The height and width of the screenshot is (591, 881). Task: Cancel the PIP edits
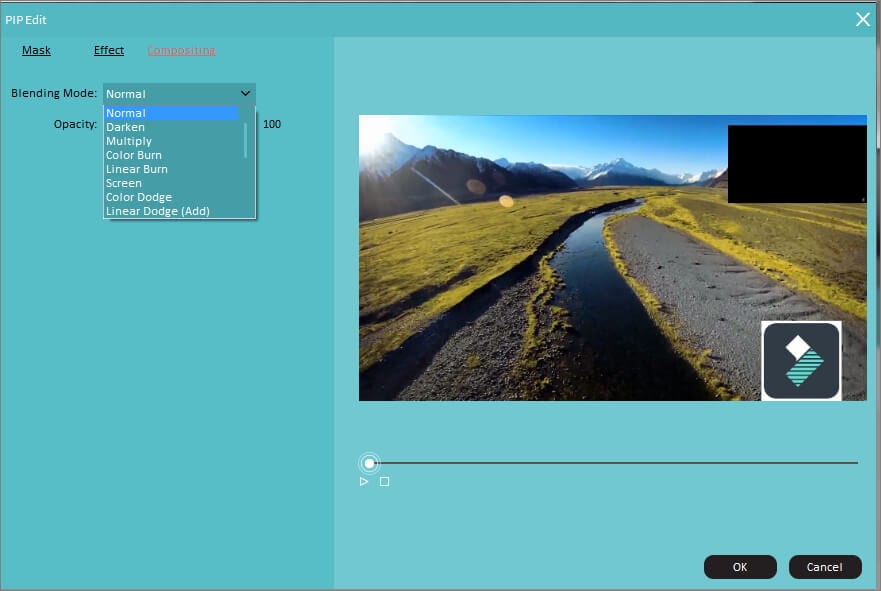[x=825, y=566]
